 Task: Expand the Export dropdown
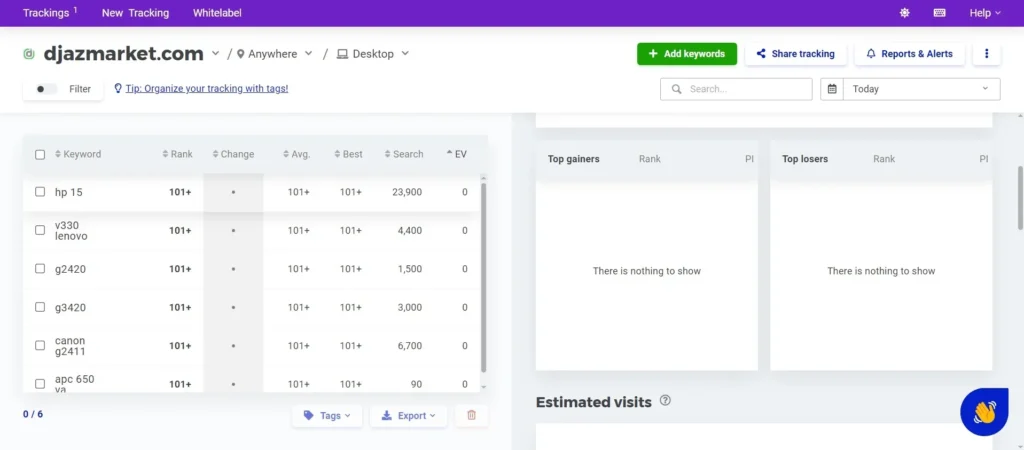pyautogui.click(x=409, y=415)
